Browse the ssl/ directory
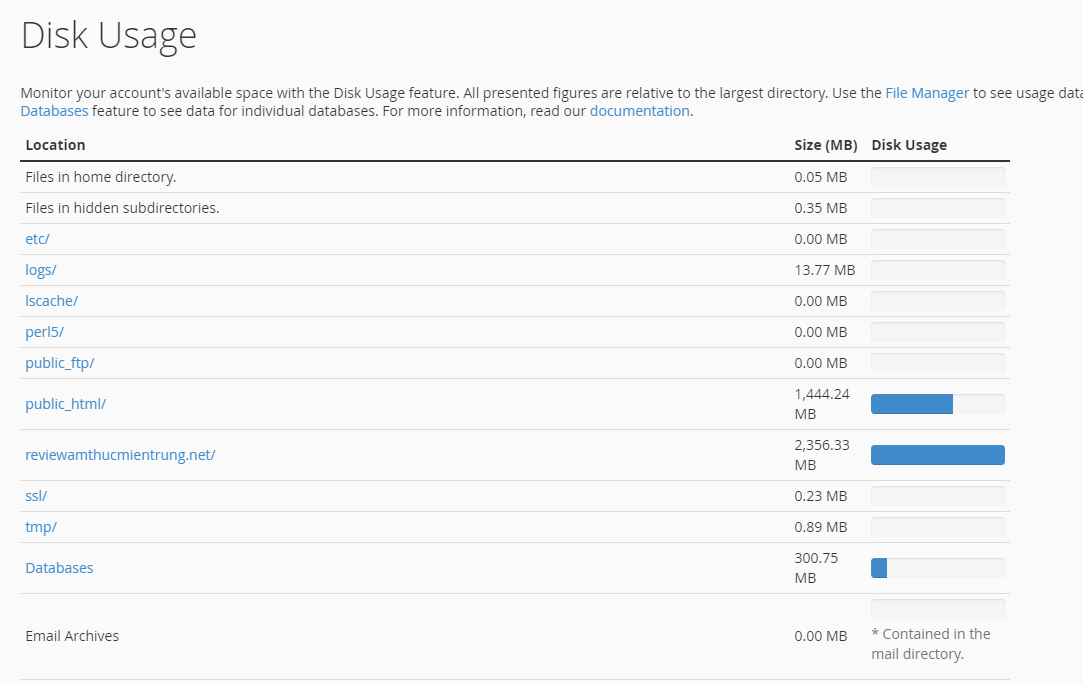The height and width of the screenshot is (684, 1083). (x=36, y=496)
